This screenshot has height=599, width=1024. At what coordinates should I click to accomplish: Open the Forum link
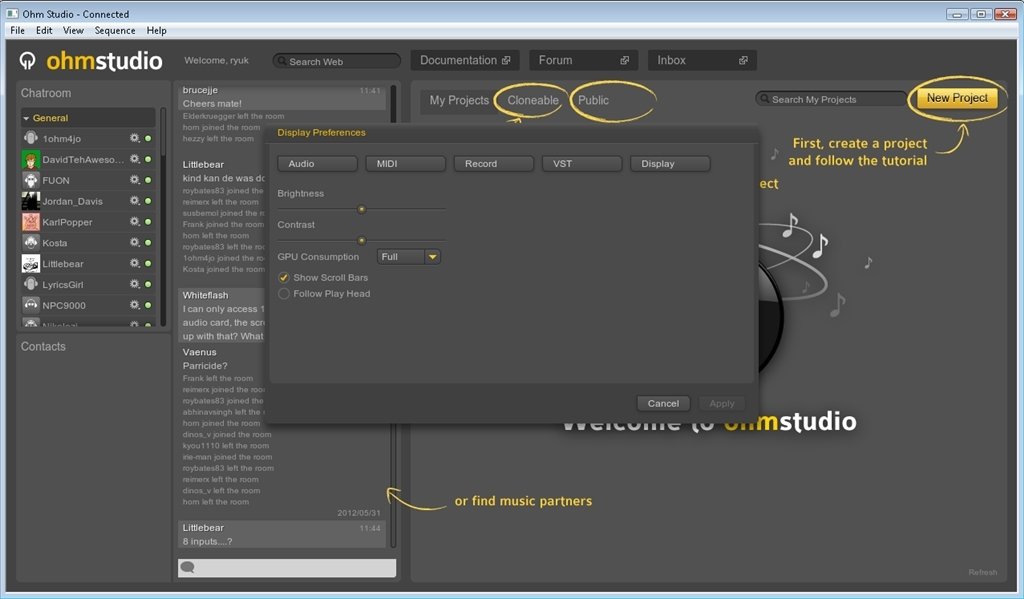pos(583,60)
